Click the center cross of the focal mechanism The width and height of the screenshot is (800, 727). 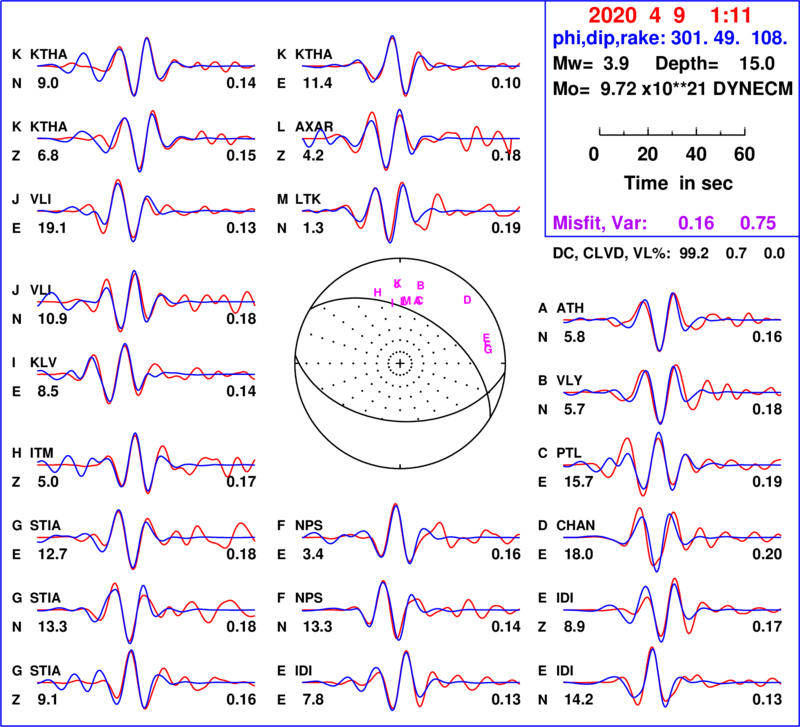click(400, 363)
